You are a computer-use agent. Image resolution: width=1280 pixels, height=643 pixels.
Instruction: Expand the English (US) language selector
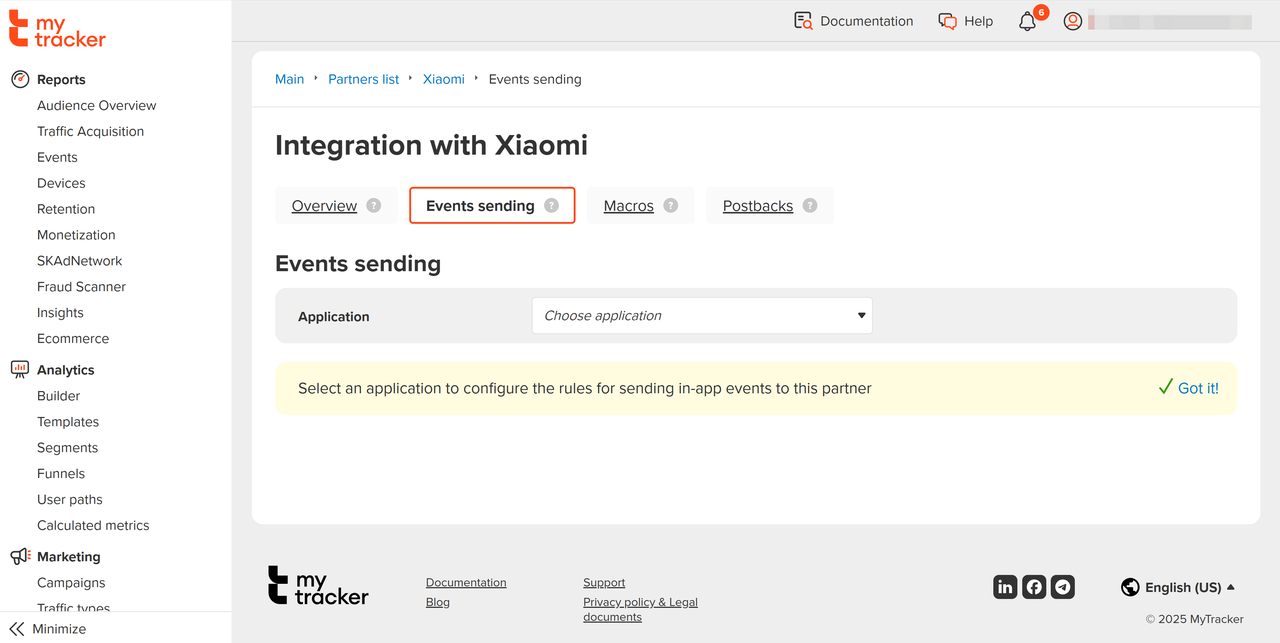(x=1178, y=588)
